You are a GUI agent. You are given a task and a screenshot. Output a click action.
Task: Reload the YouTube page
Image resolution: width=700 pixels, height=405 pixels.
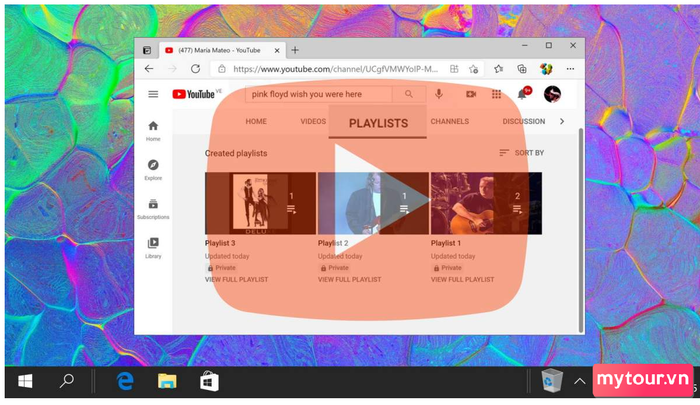pyautogui.click(x=196, y=69)
